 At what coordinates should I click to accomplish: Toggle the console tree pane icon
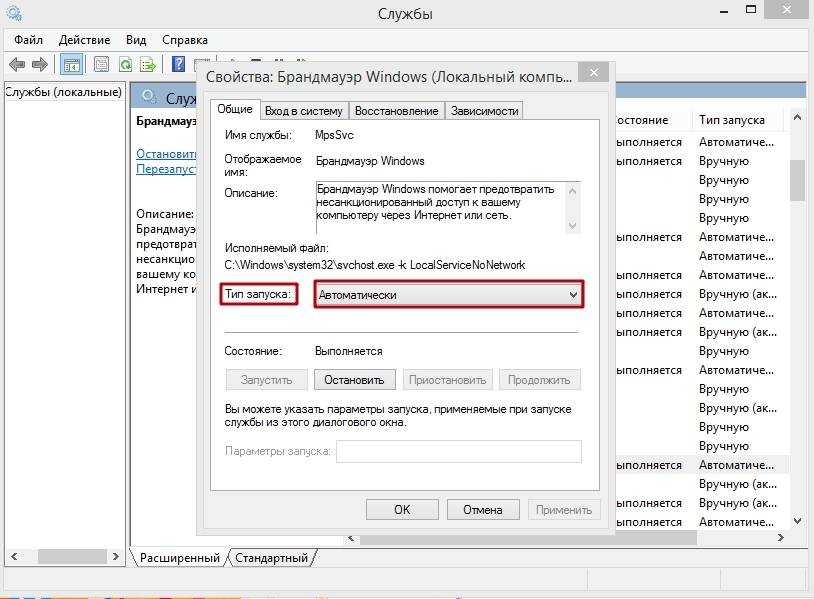(71, 65)
